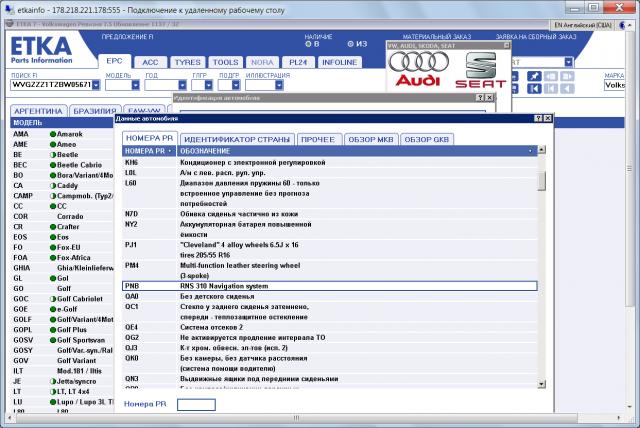Click the PR list scrollbar thumb
The image size is (640, 428).
tap(541, 181)
